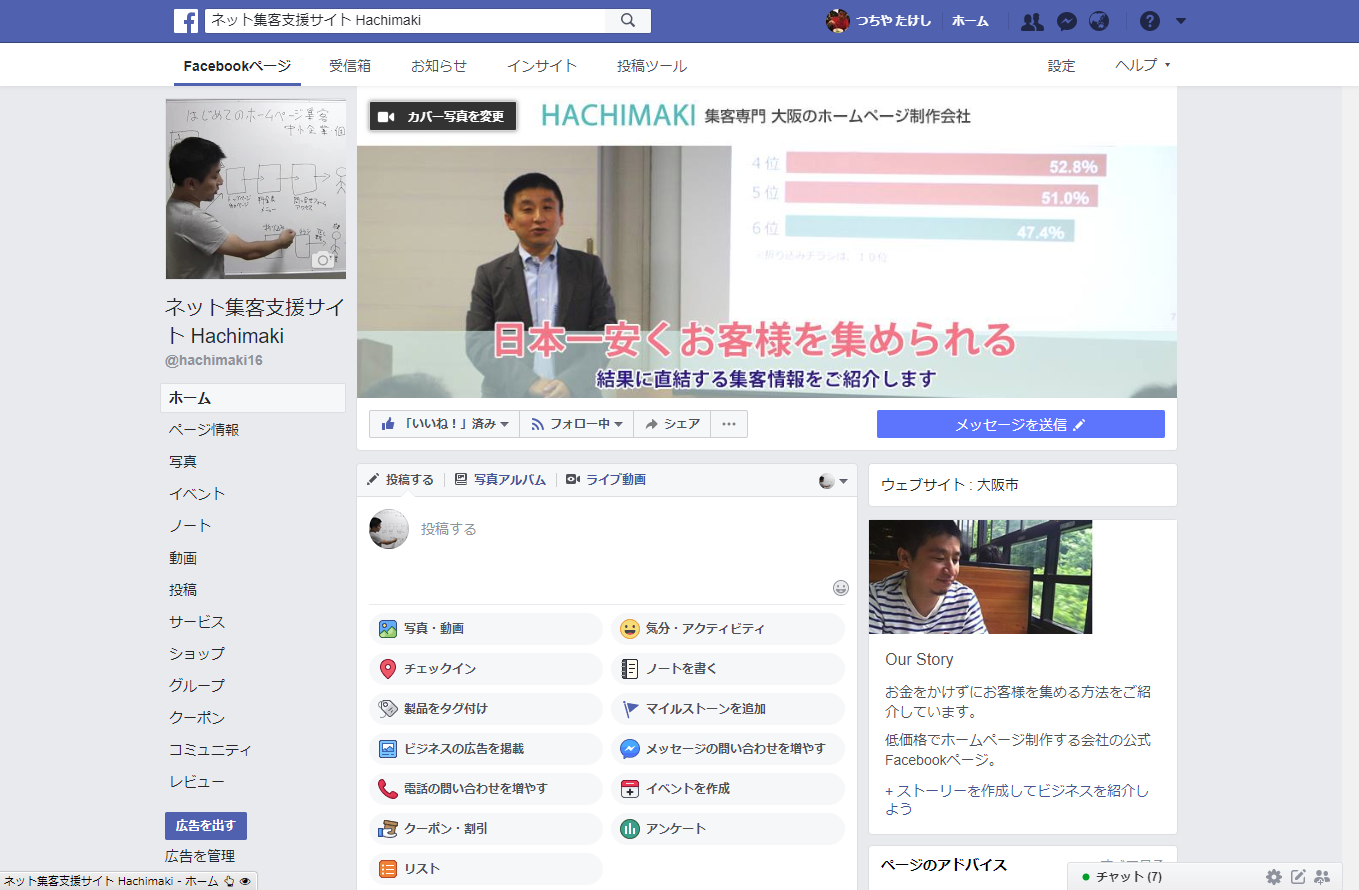Switch to the Facebookページ tab

tap(237, 66)
